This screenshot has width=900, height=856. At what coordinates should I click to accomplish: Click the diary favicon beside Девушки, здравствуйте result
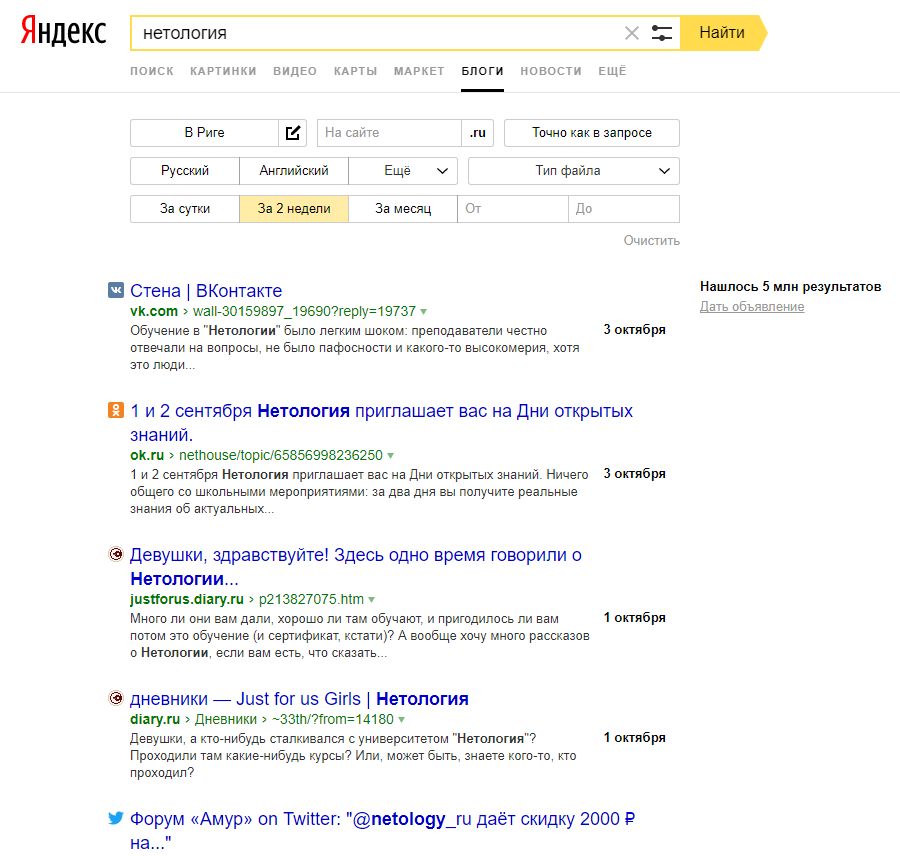(x=116, y=555)
